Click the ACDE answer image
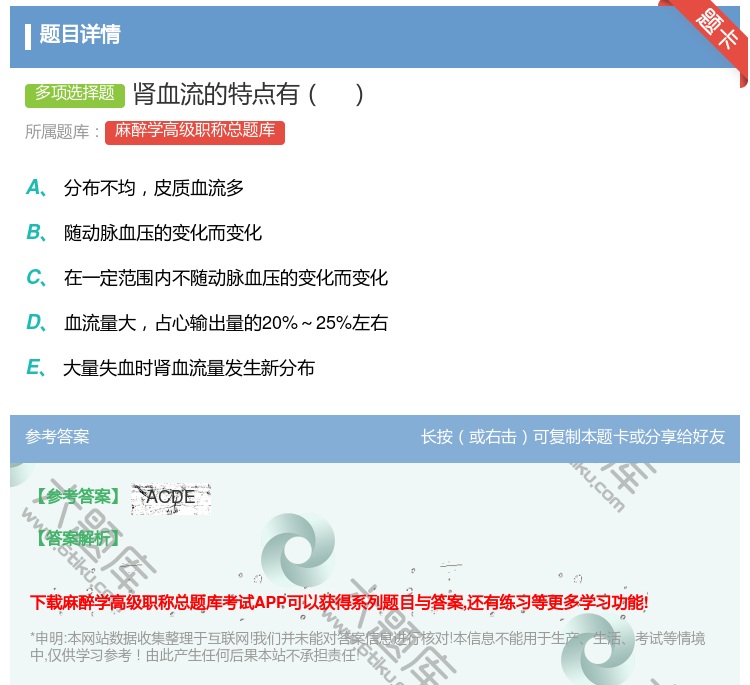This screenshot has width=750, height=685. pyautogui.click(x=171, y=498)
